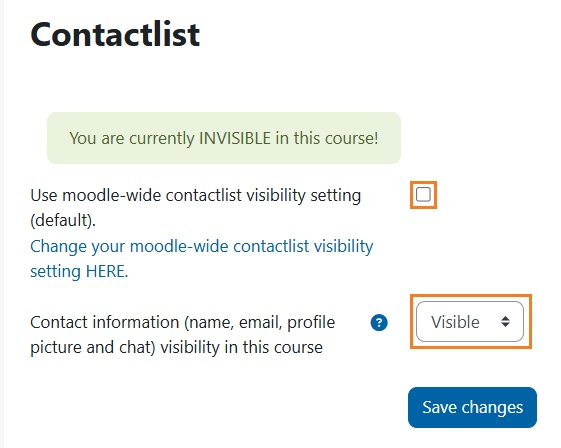Click the up-down arrows in the visibility selector

click(505, 321)
